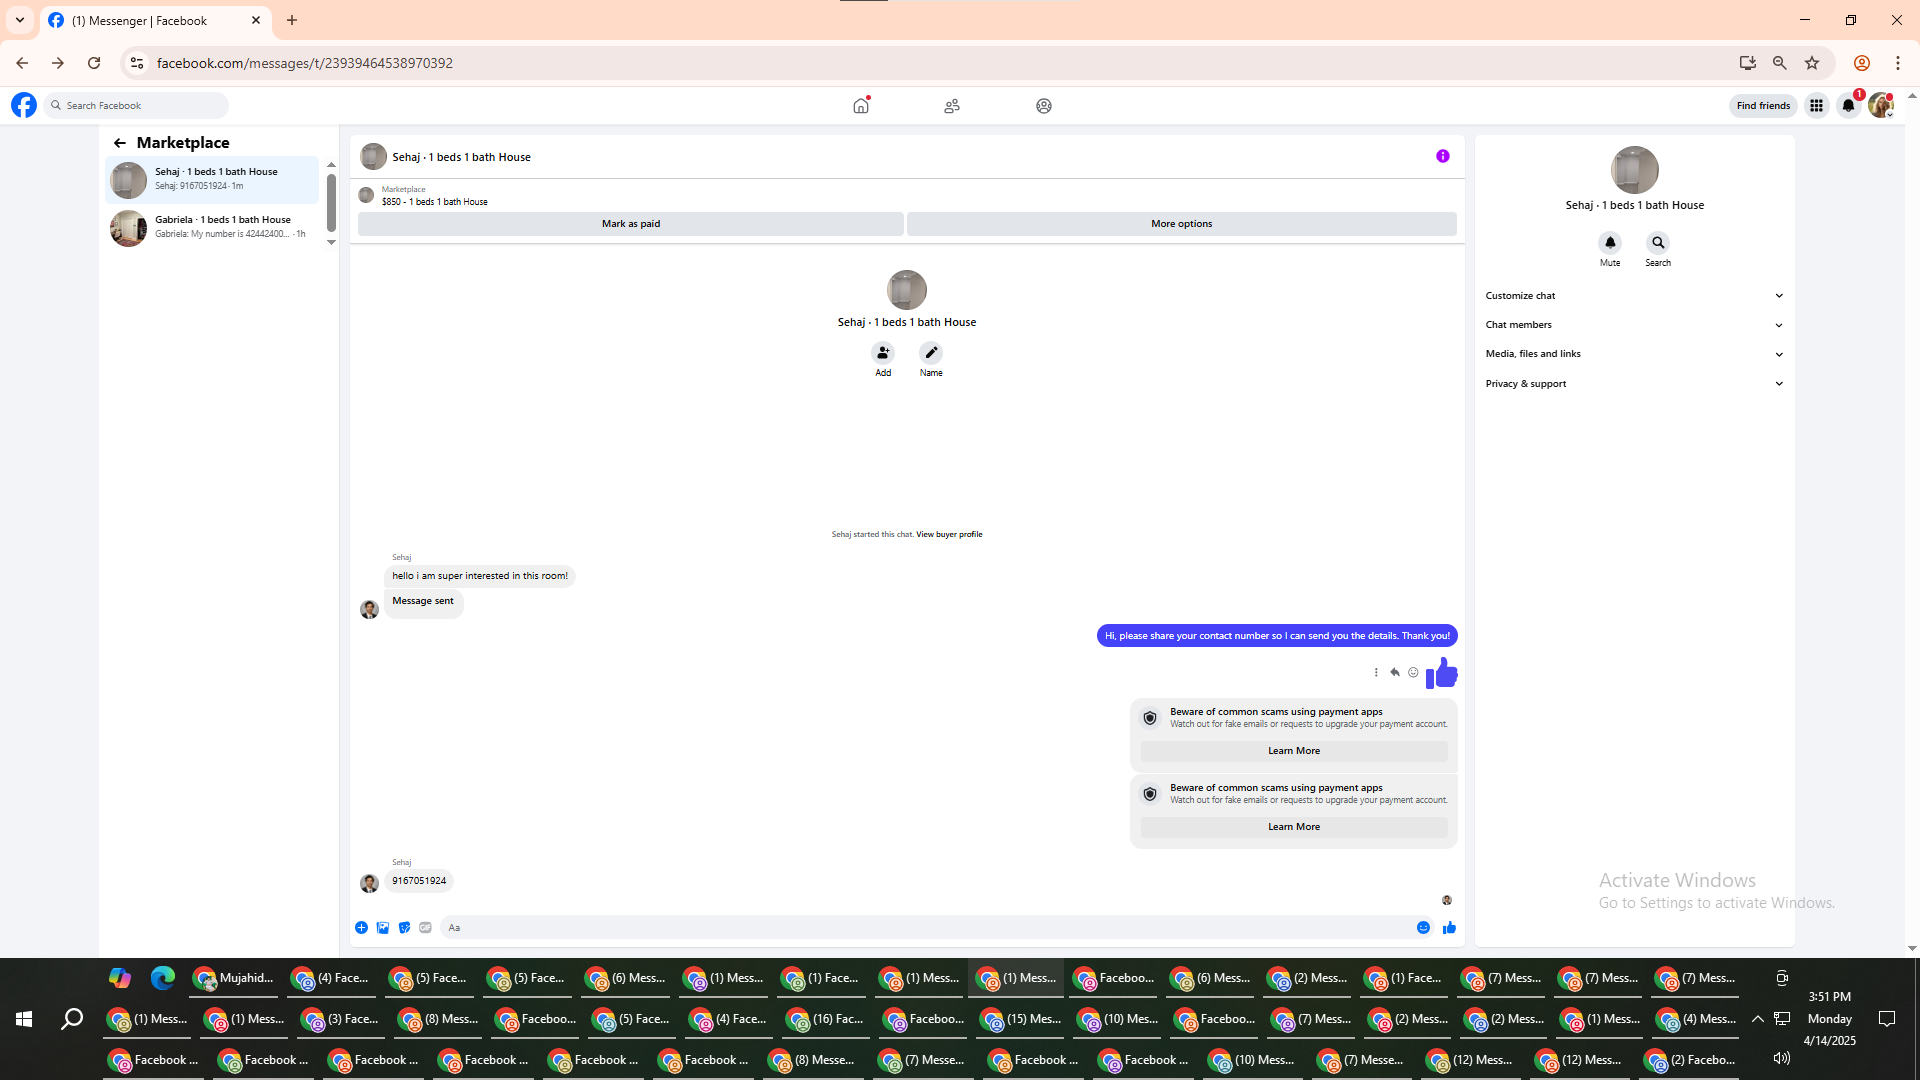Open conversation information purple icon

(1442, 156)
